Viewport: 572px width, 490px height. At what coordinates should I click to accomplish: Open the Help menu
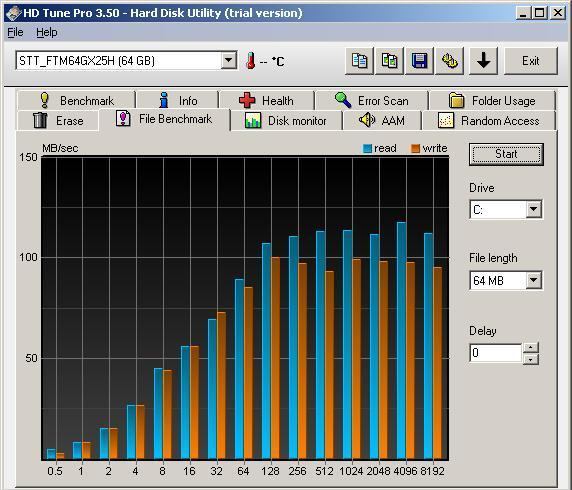(x=47, y=32)
